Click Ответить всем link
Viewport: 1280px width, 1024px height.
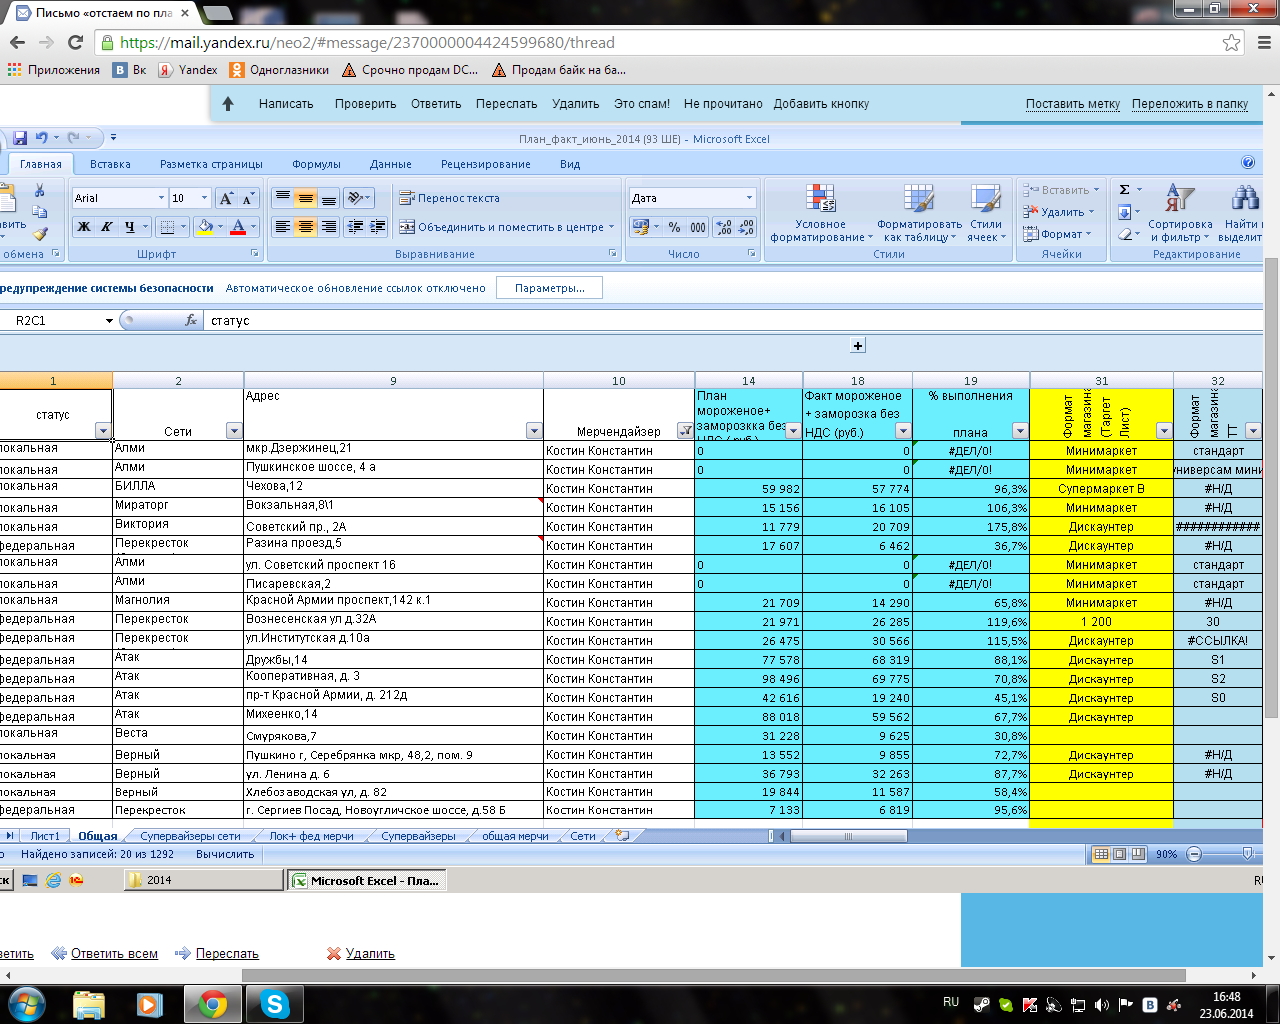tap(114, 954)
